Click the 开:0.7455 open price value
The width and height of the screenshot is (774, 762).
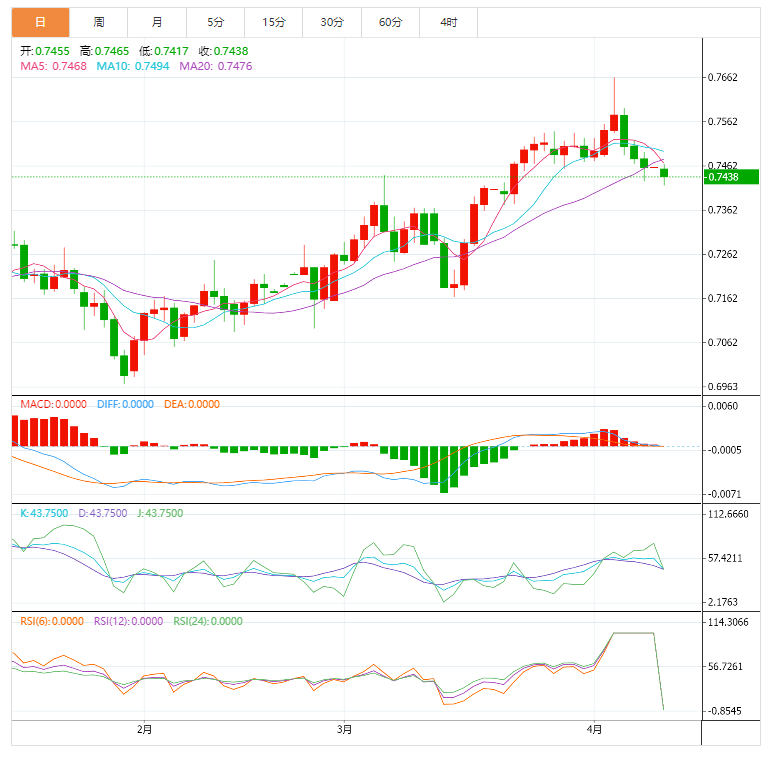click(x=45, y=51)
